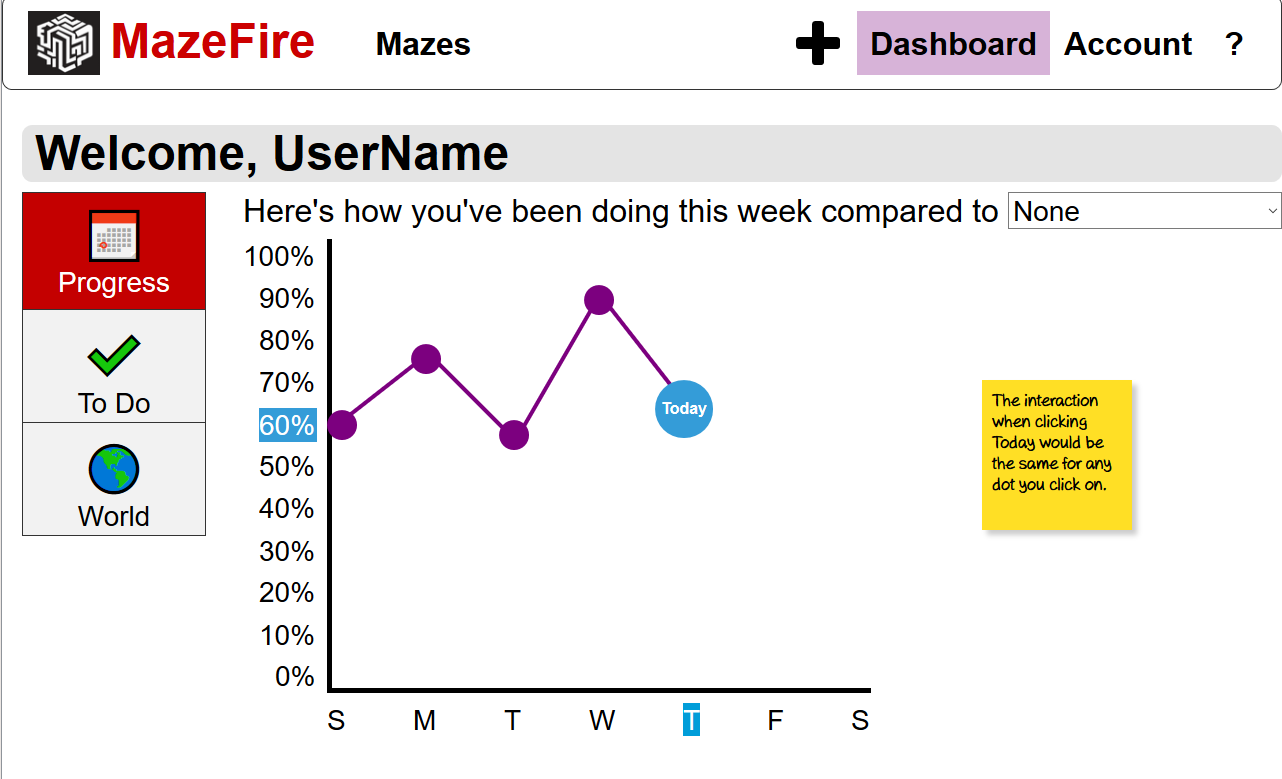Viewport: 1282px width, 779px height.
Task: Click the blue Today data point
Action: (684, 409)
